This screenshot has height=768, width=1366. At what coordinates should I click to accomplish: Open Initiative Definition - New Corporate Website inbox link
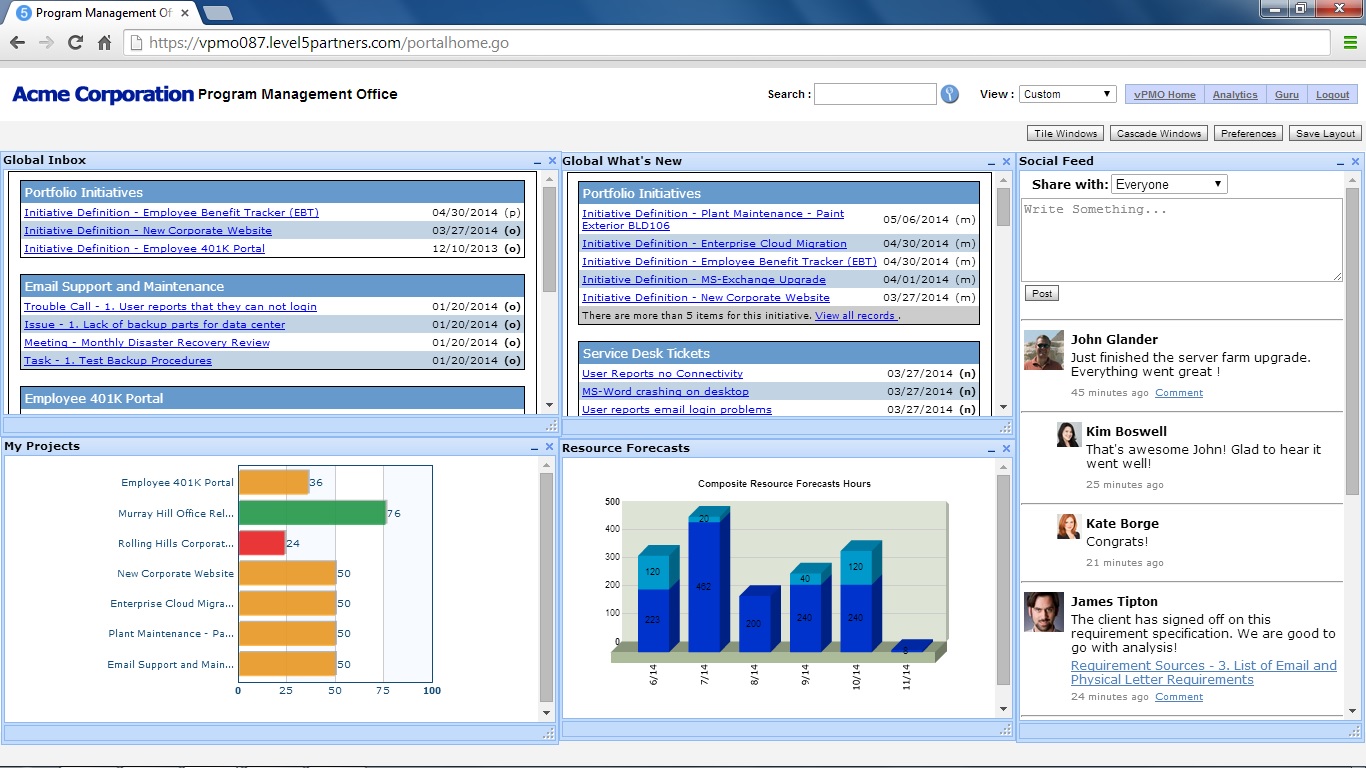click(x=148, y=231)
